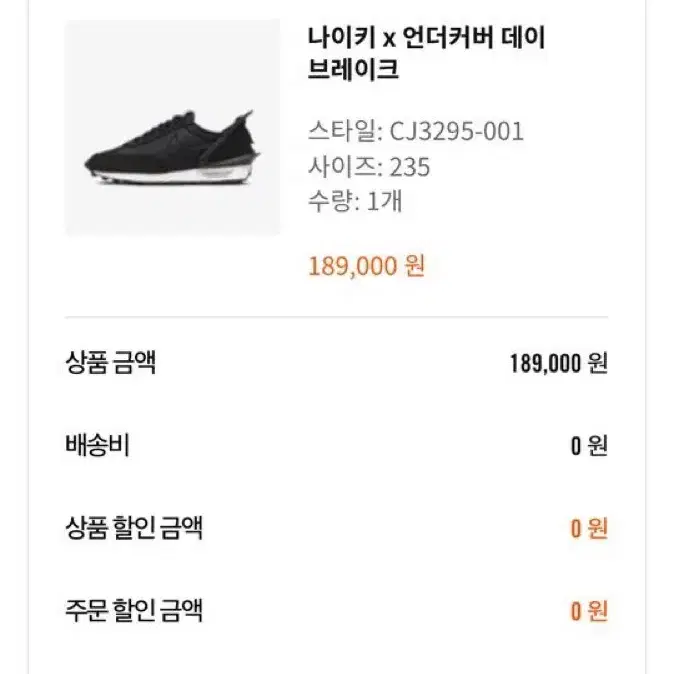Image resolution: width=674 pixels, height=674 pixels.
Task: Click the divider line under product info
Action: 337,317
